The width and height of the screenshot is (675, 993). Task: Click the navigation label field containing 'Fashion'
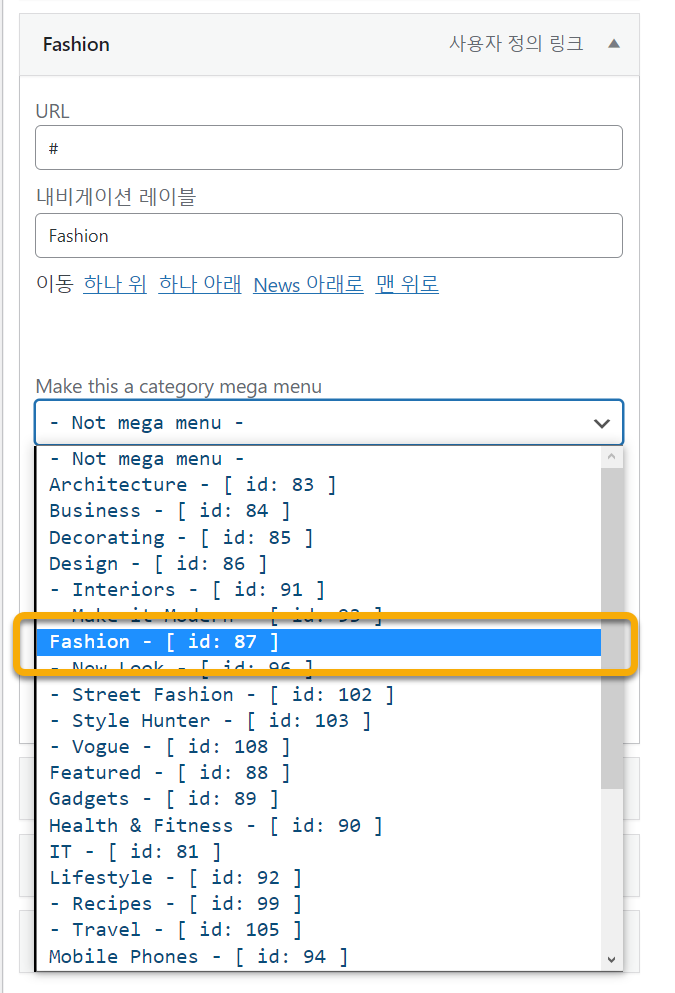click(328, 236)
